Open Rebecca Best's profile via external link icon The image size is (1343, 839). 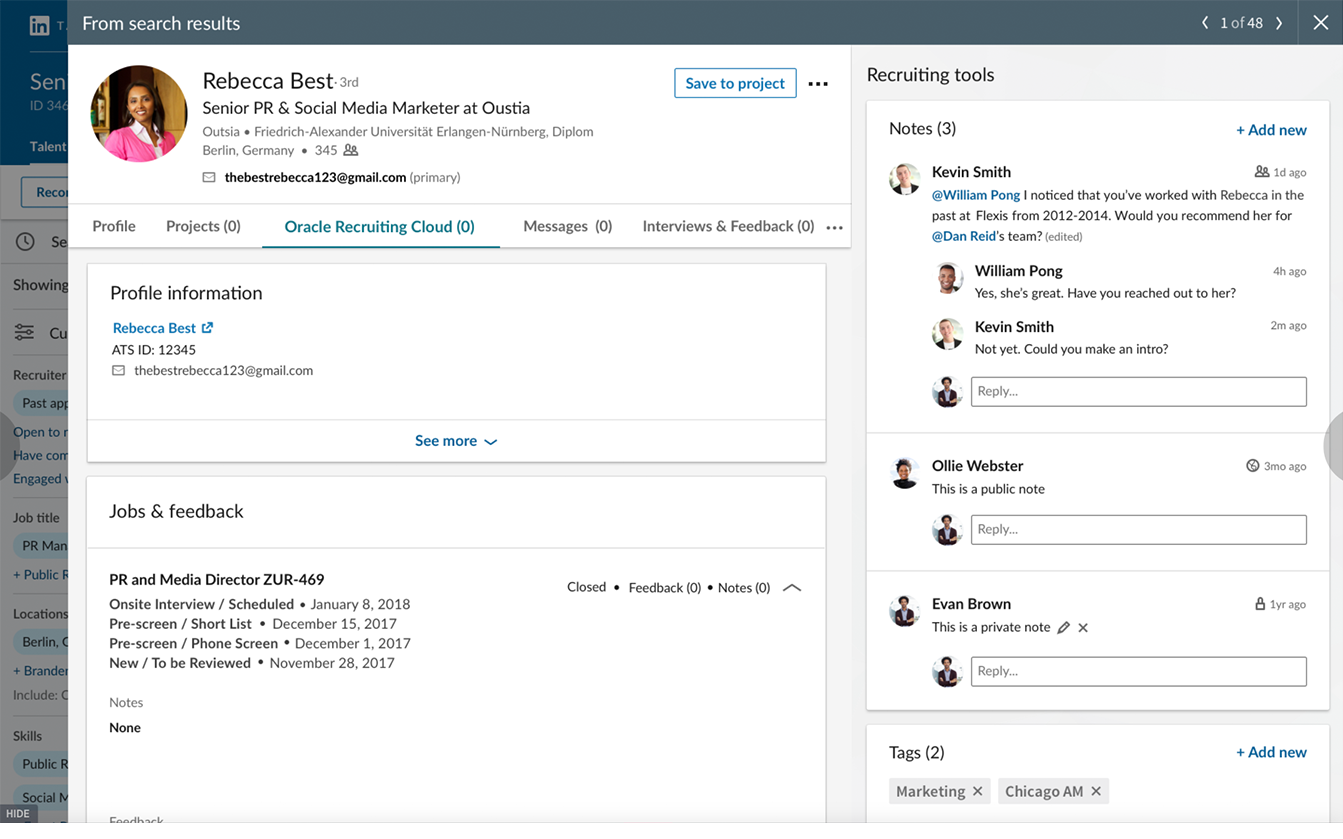pos(207,327)
